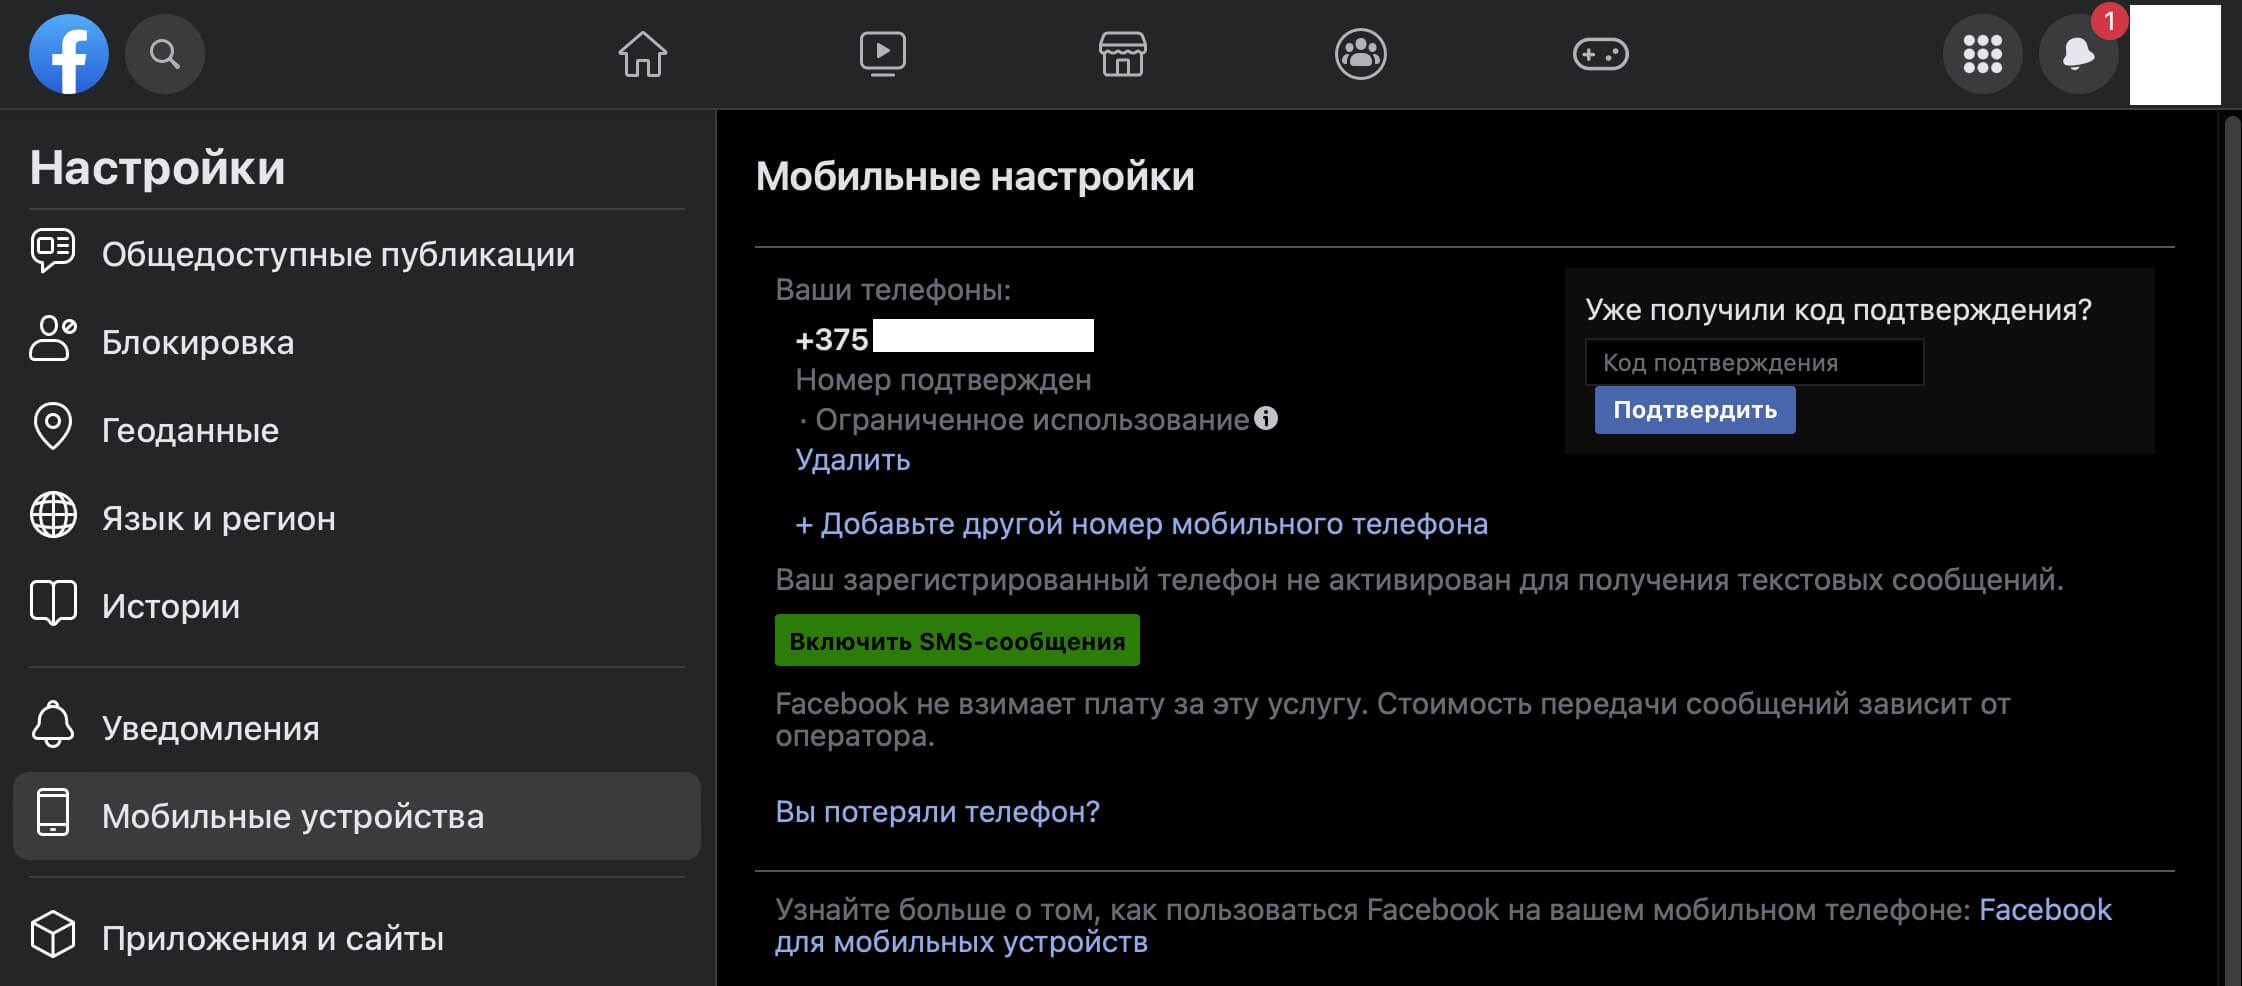Viewport: 2242px width, 986px height.
Task: Focus the Код подтверждения input field
Action: [x=1754, y=362]
